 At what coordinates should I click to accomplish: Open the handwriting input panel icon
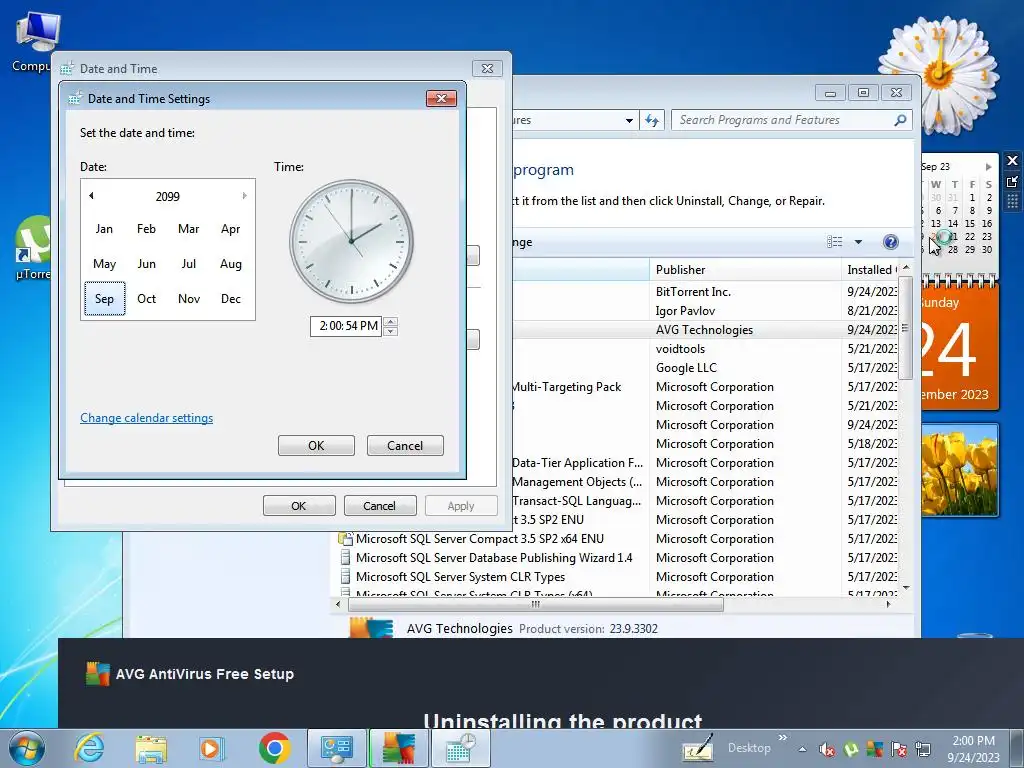point(697,748)
